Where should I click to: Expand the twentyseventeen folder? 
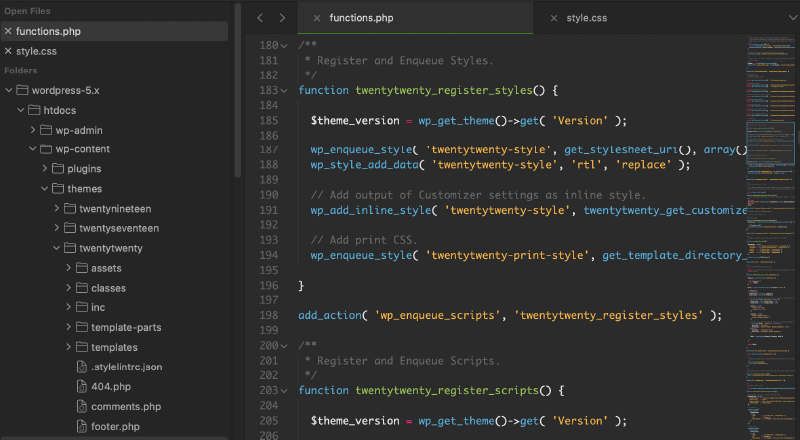pyautogui.click(x=57, y=228)
